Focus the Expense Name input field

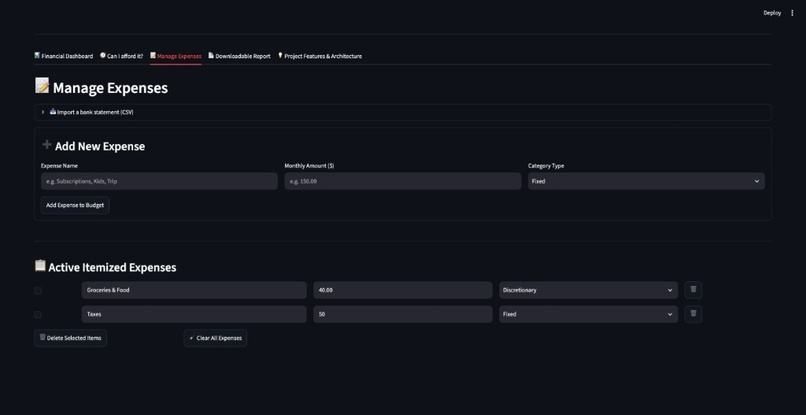coord(159,181)
